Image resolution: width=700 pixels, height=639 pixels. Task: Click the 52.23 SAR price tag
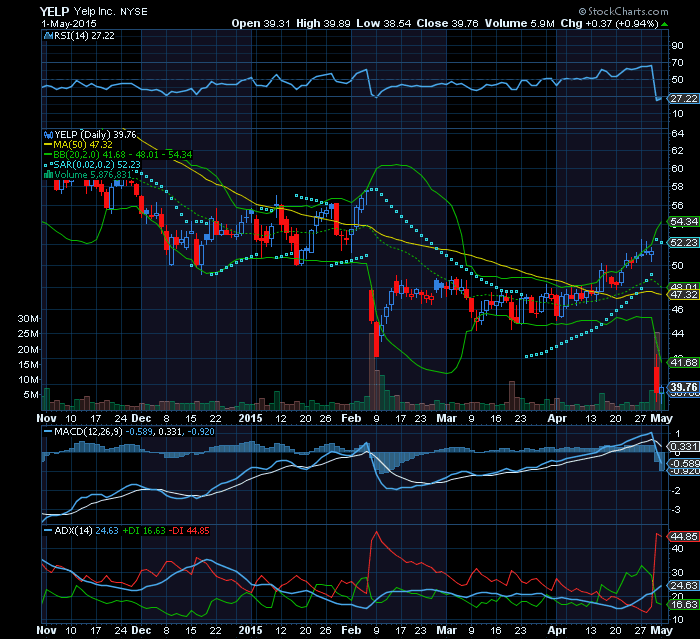coord(684,242)
